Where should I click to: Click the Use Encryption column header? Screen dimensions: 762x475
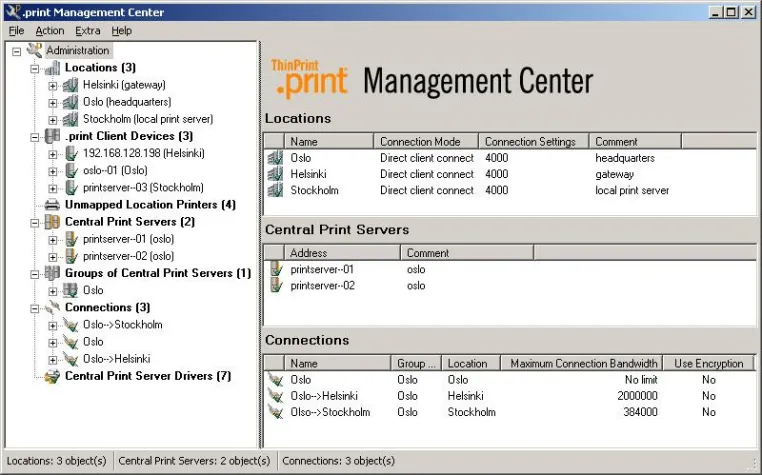[708, 363]
